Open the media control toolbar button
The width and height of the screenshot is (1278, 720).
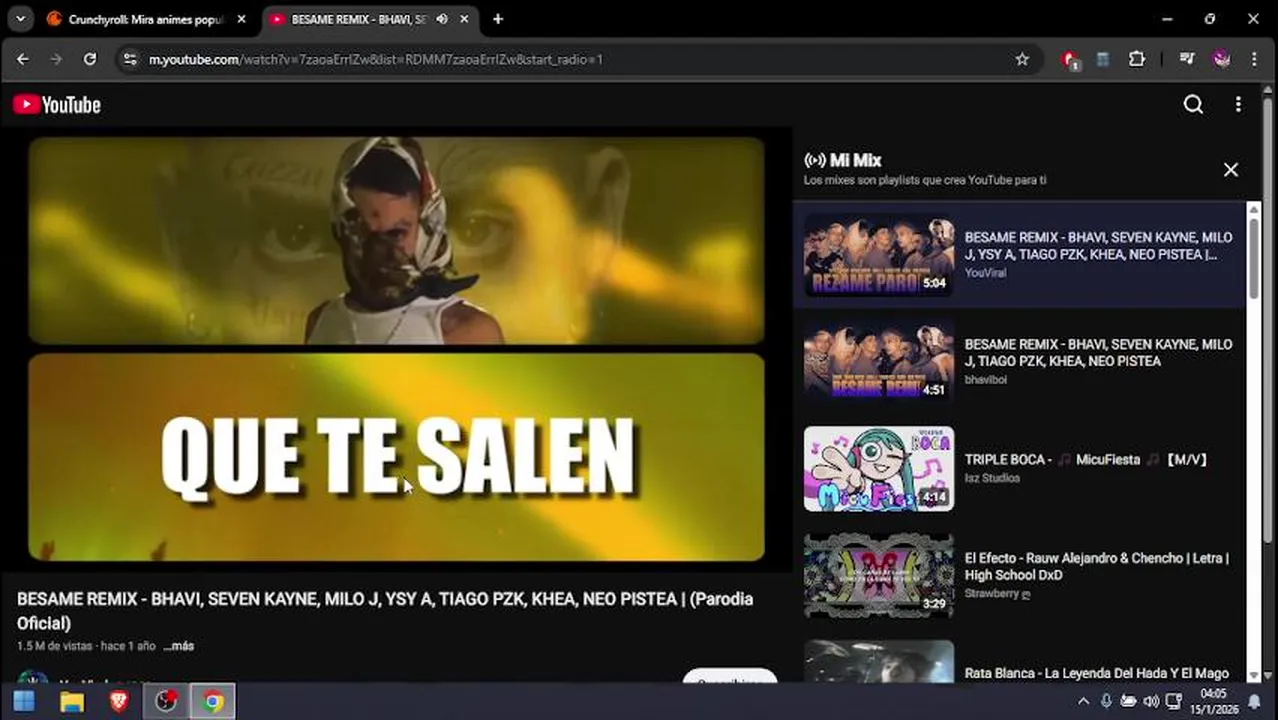tap(1187, 59)
